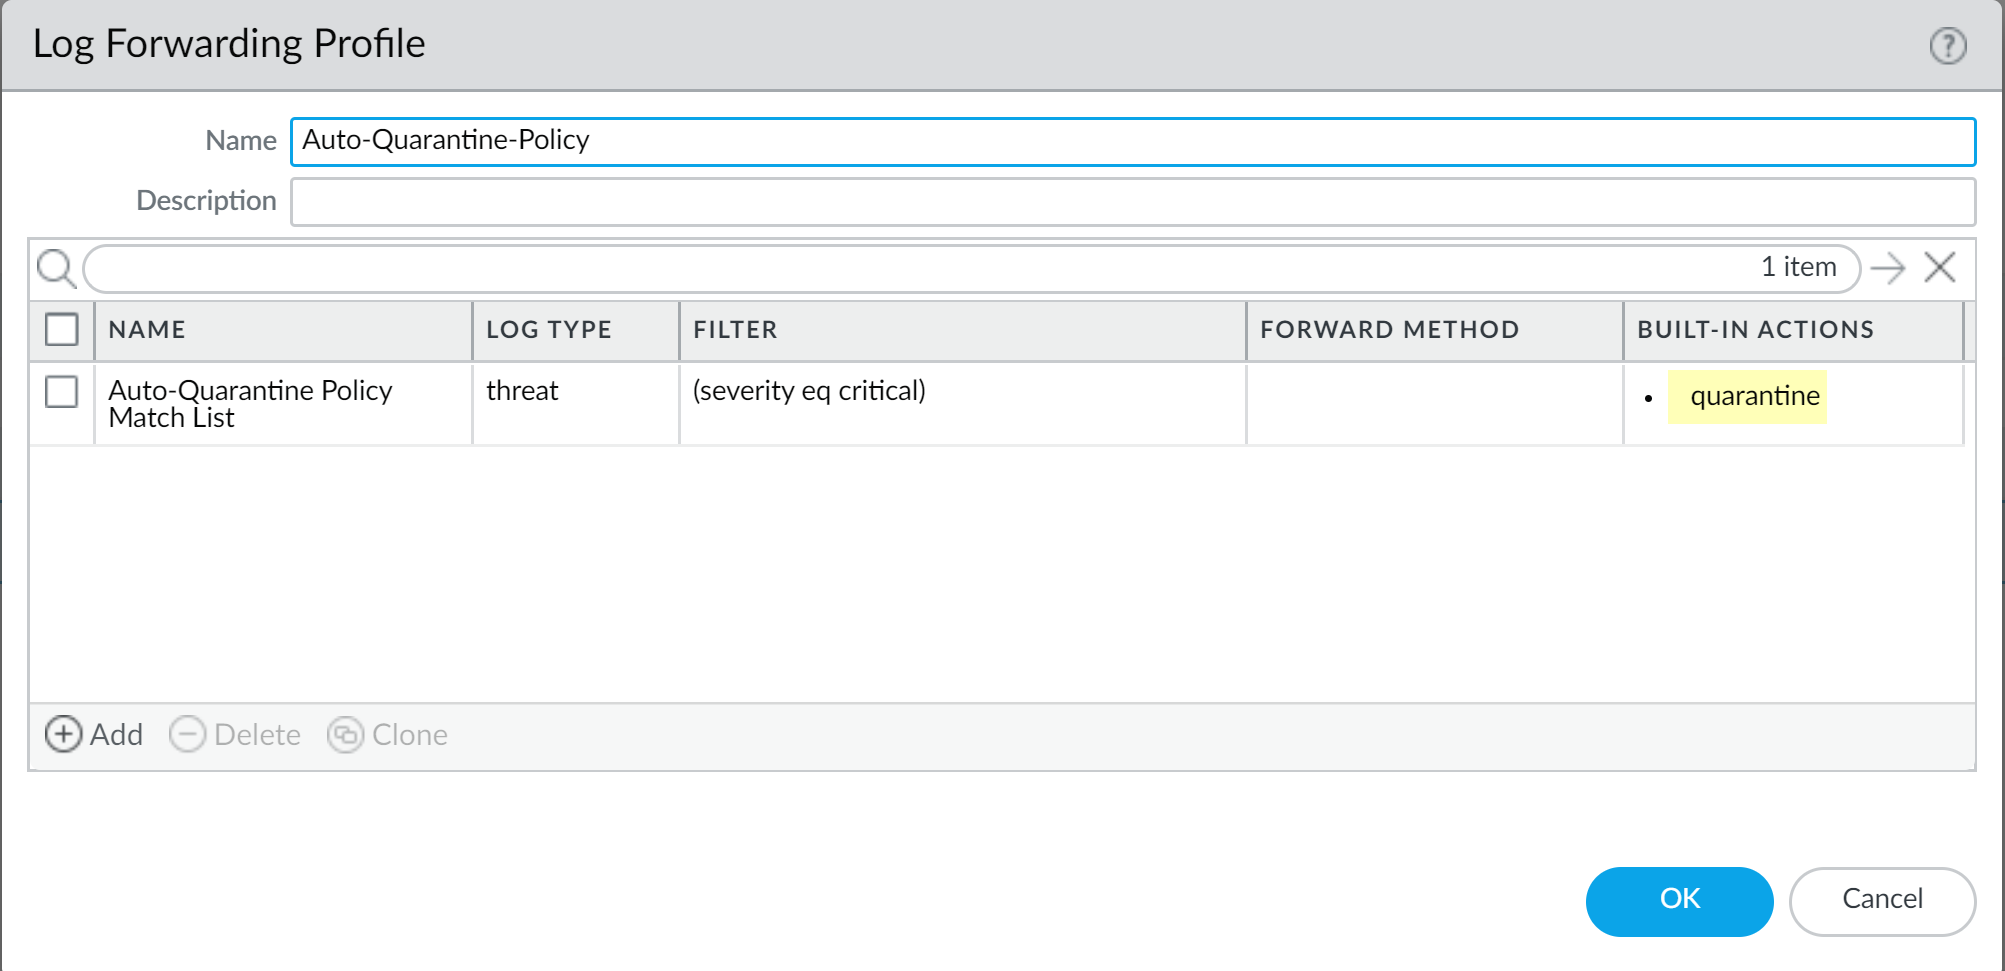Check the Auto-Quarantine Policy Match List row
This screenshot has height=971, width=2005.
[x=62, y=392]
